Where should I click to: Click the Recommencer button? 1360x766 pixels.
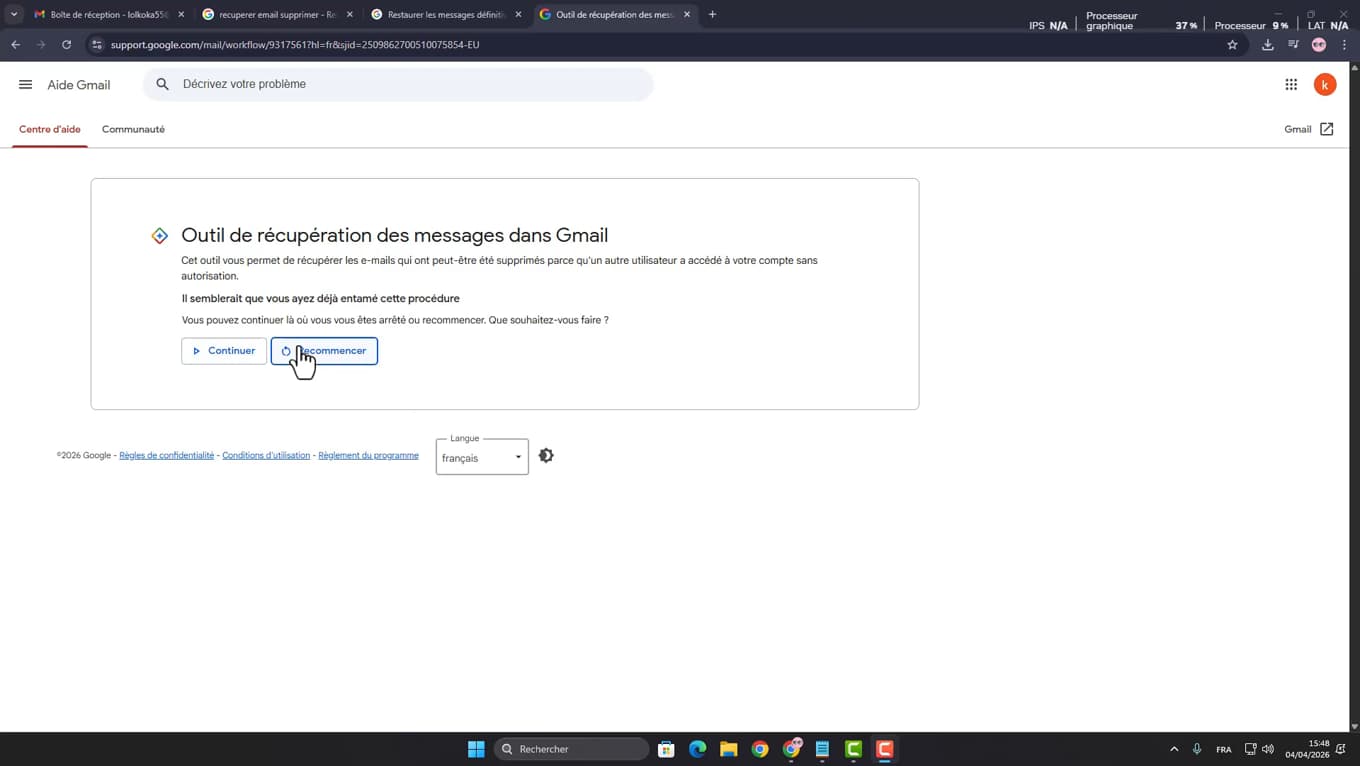pyautogui.click(x=324, y=351)
